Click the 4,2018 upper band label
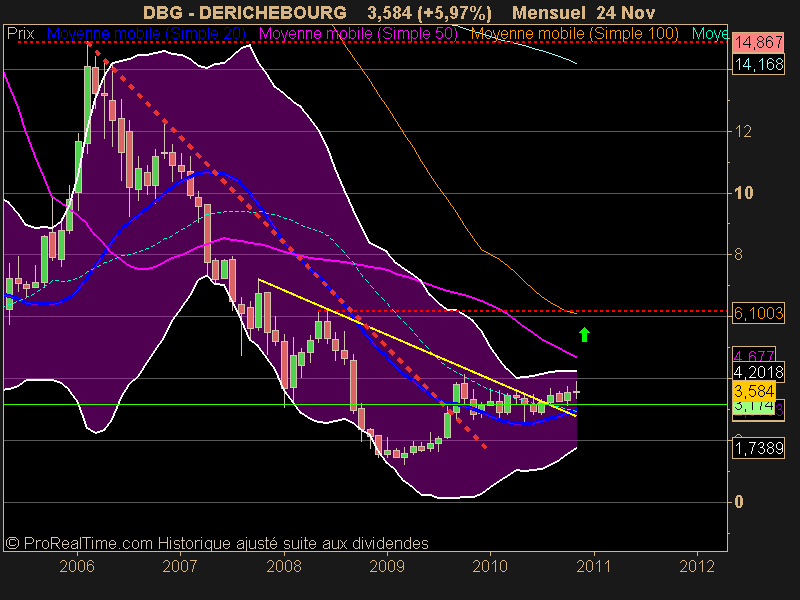 (x=758, y=372)
